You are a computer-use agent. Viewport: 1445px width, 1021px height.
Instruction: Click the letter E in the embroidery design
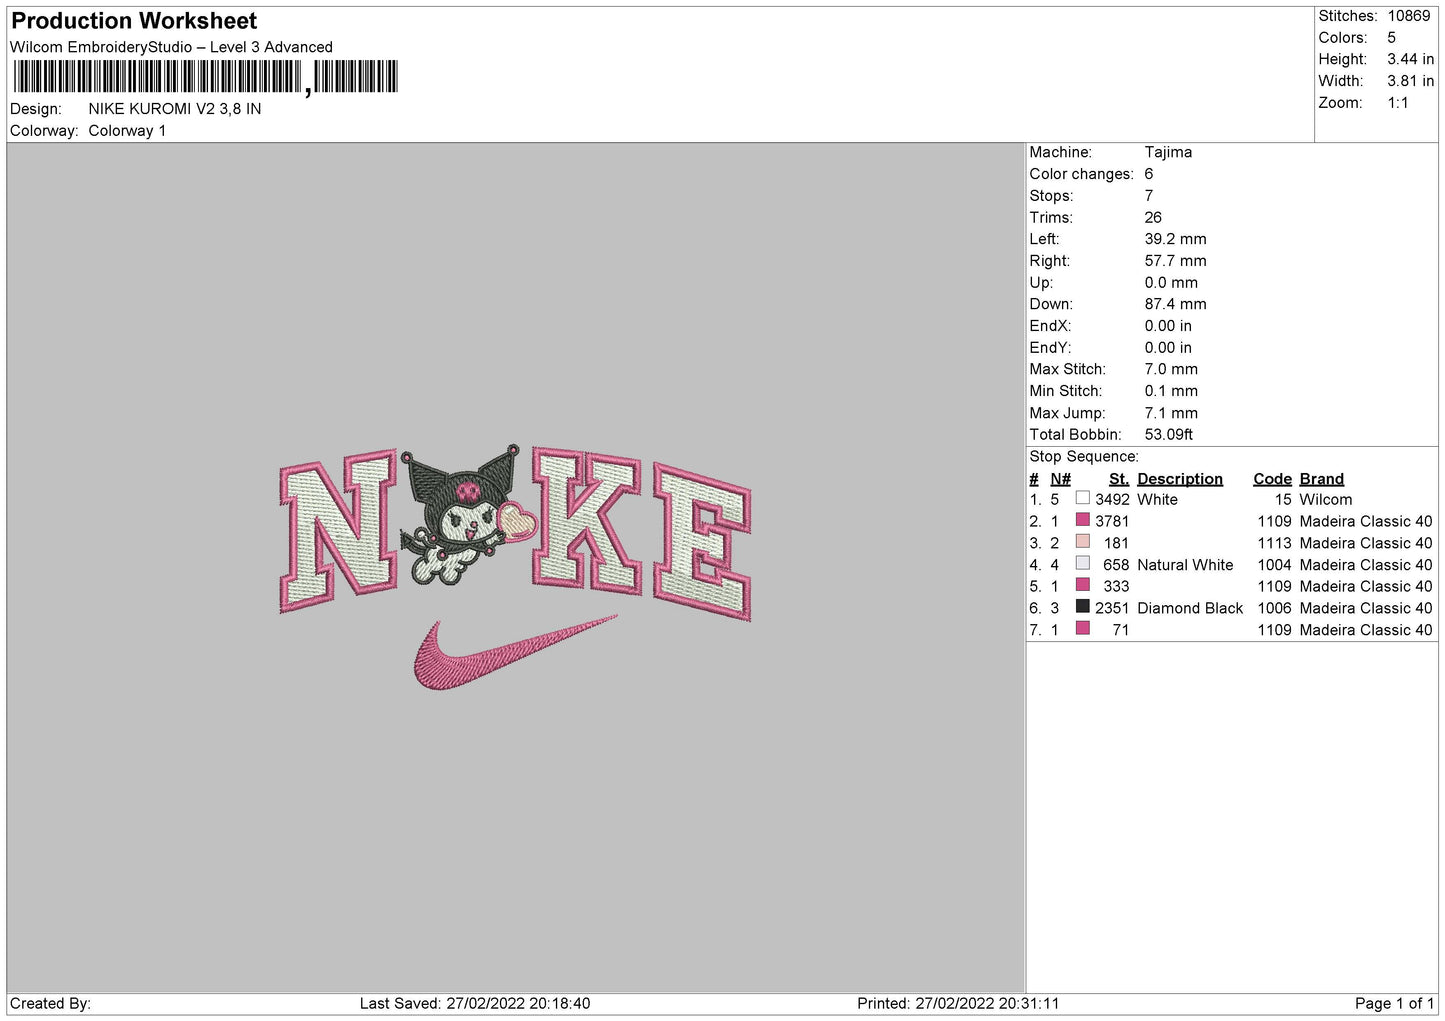click(x=702, y=542)
